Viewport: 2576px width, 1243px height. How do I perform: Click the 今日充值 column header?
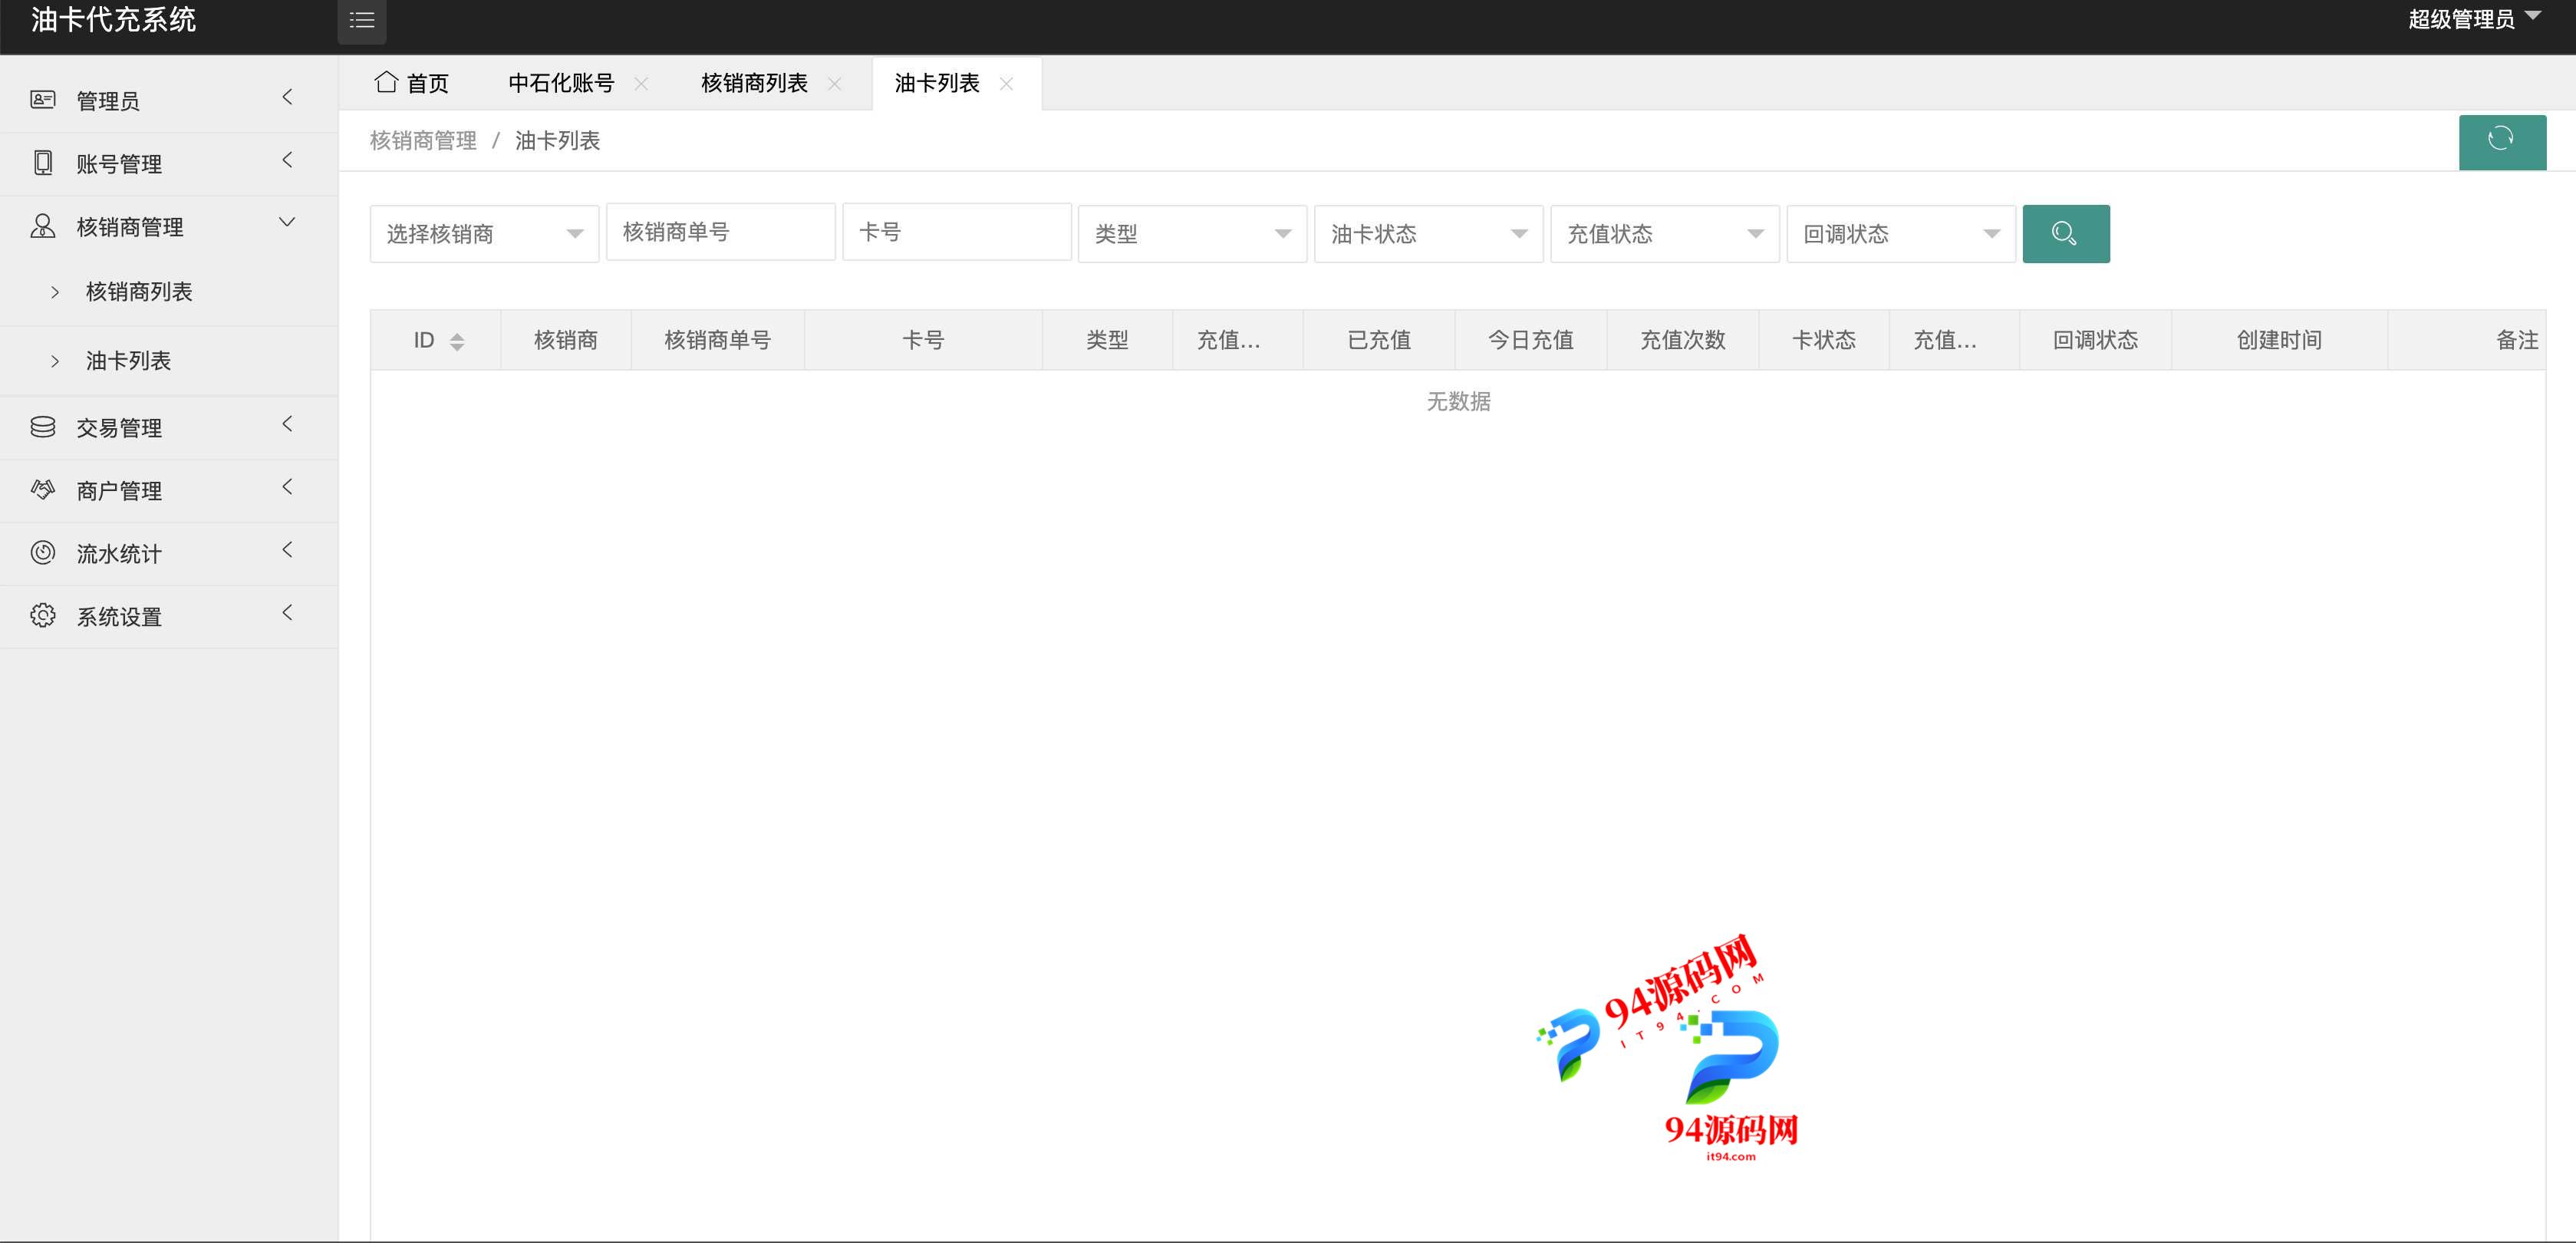point(1531,340)
